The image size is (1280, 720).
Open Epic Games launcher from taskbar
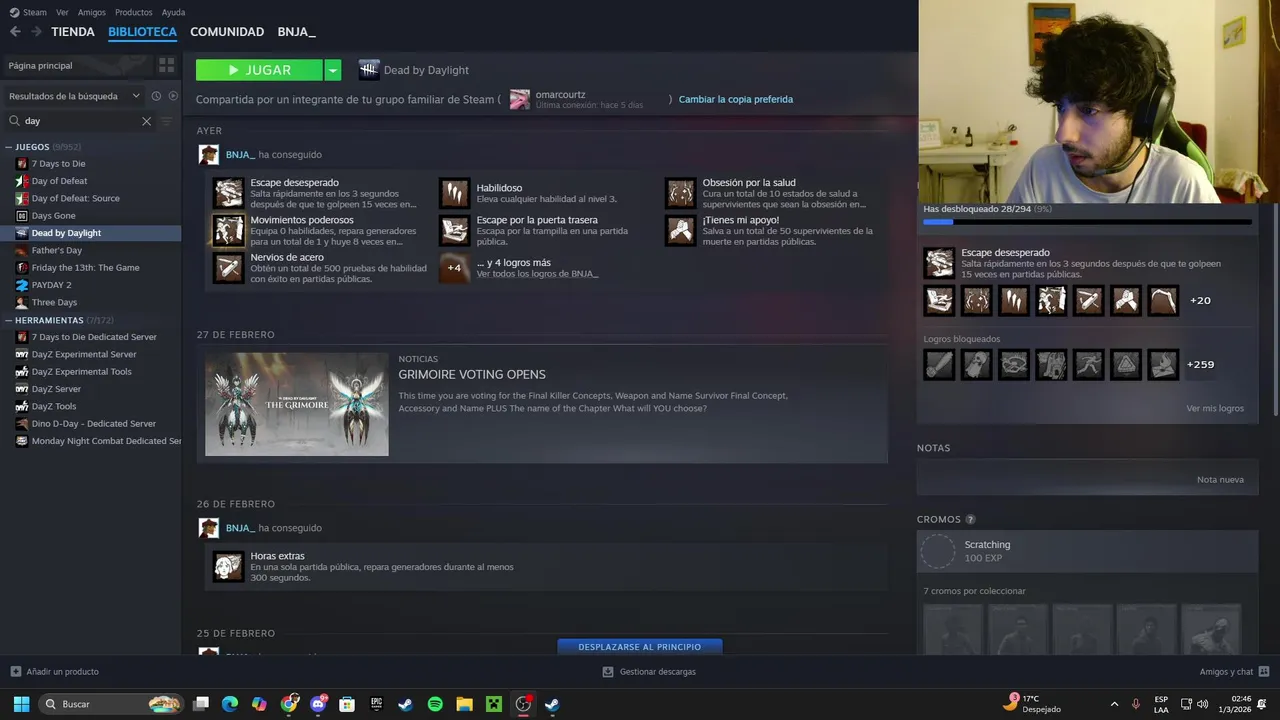(377, 704)
